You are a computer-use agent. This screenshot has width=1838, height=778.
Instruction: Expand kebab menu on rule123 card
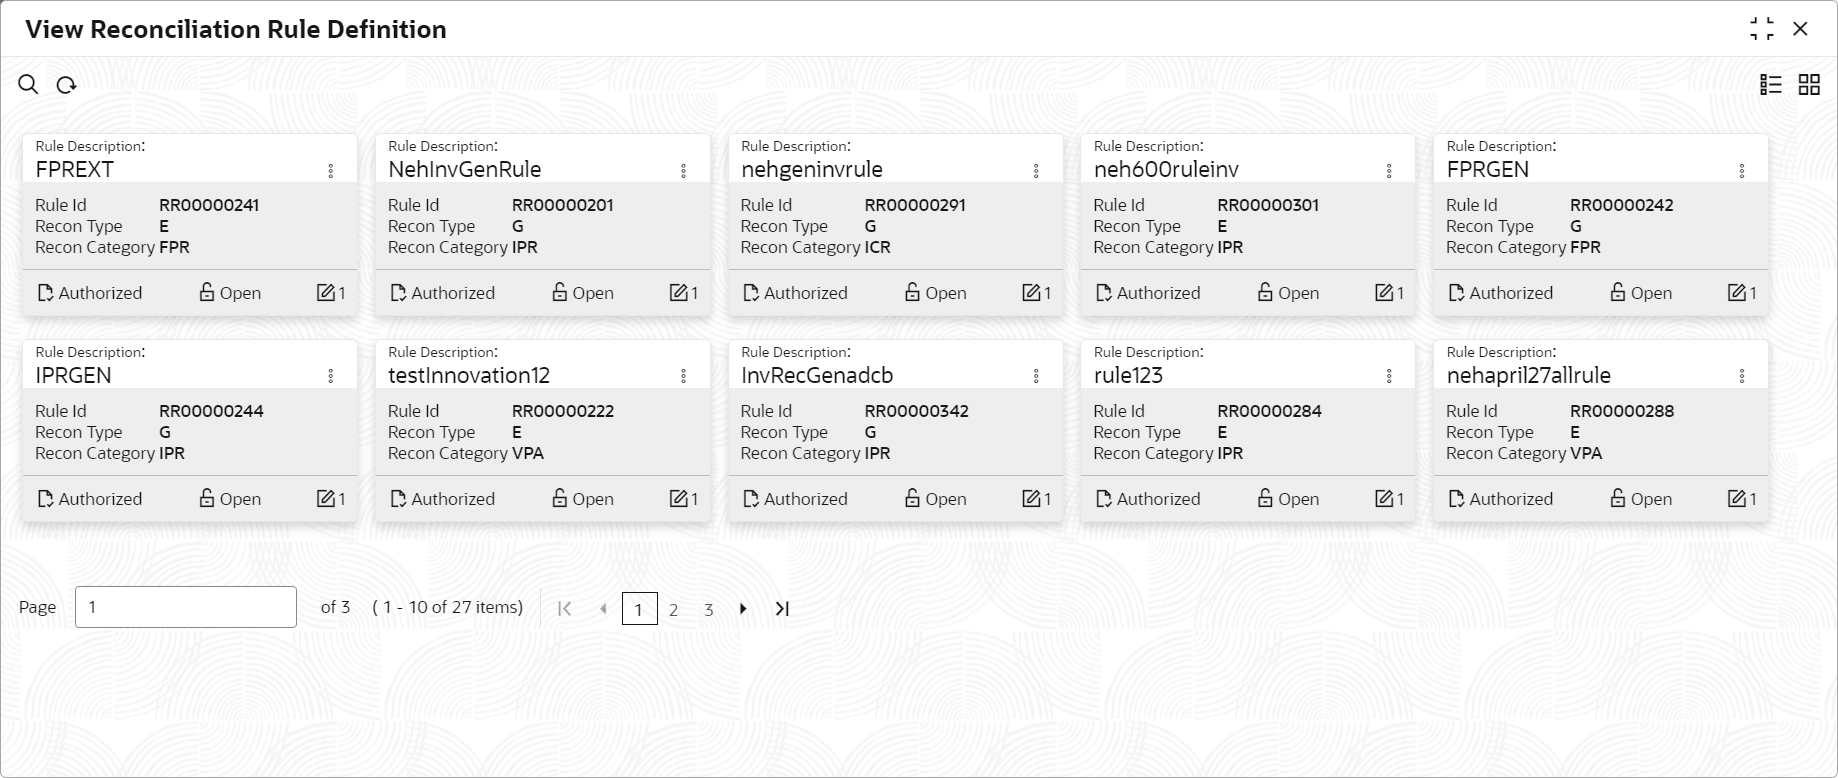pos(1389,376)
